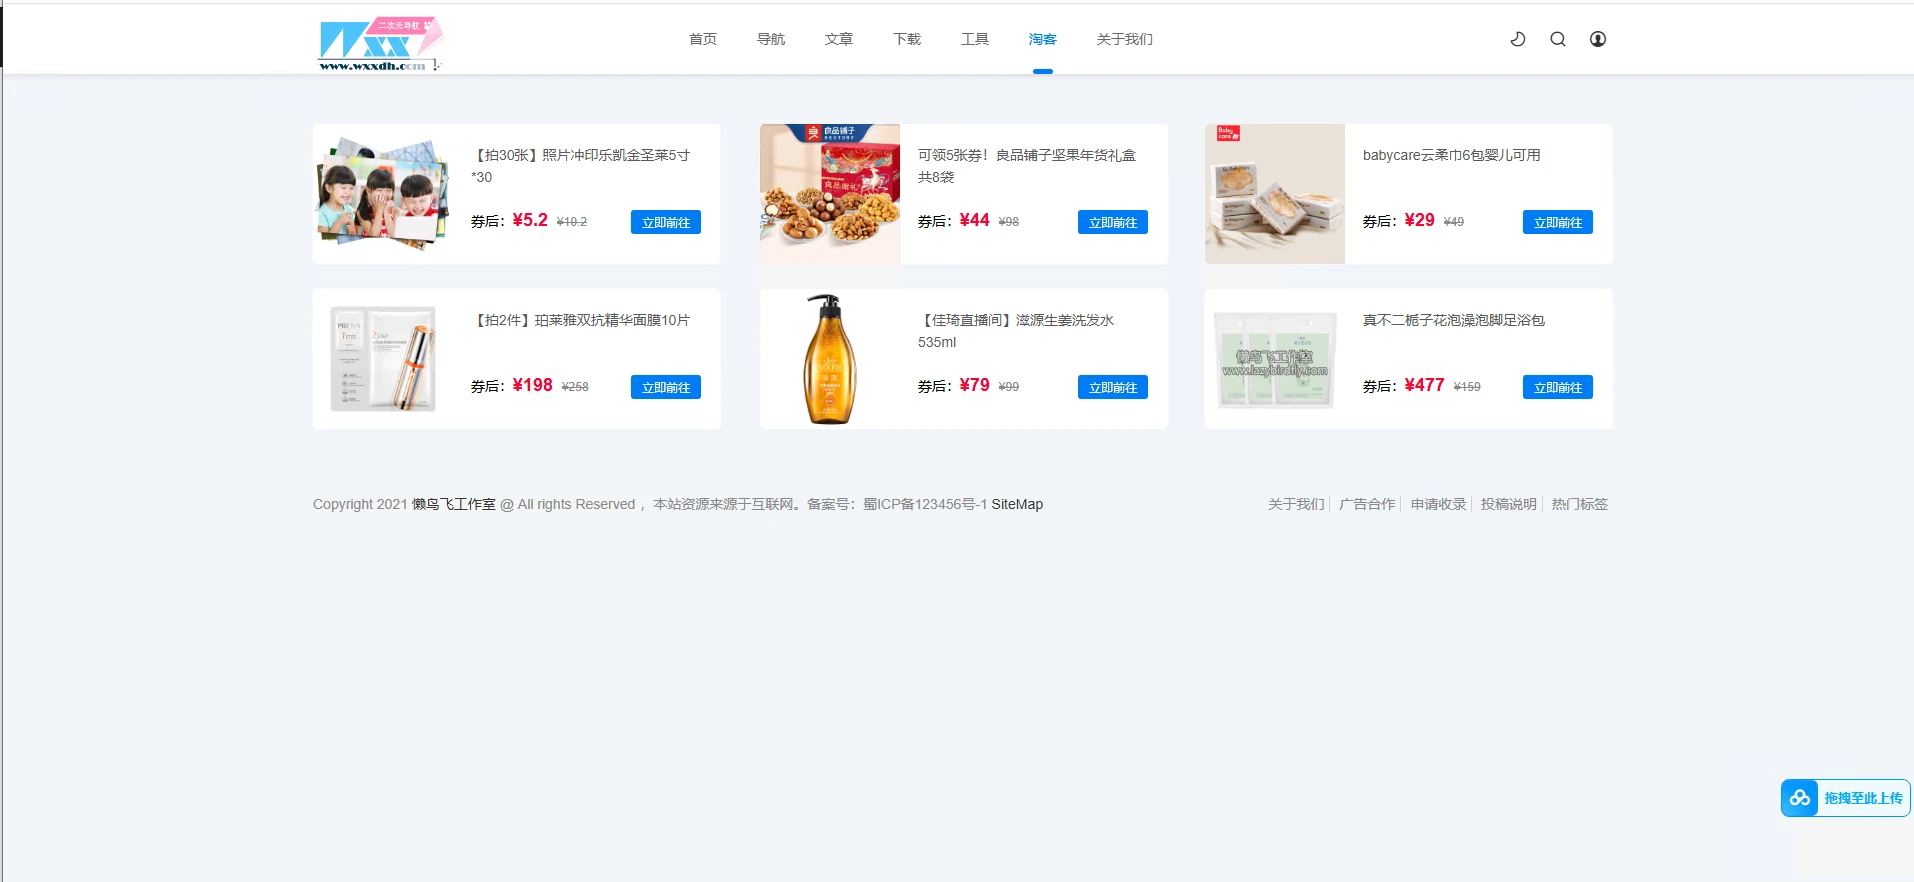Open the 投稿说明 footer link
Screen dimensions: 1914x882
coord(1509,504)
